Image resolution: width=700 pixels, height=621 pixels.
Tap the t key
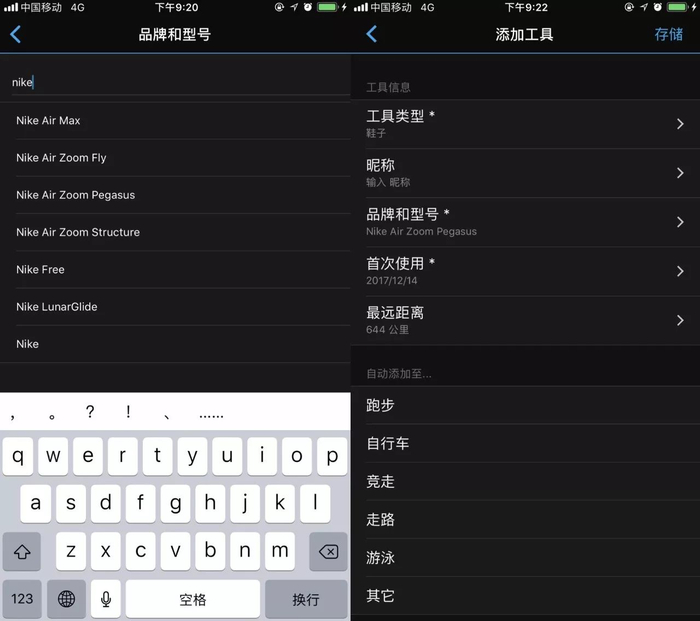[x=158, y=456]
